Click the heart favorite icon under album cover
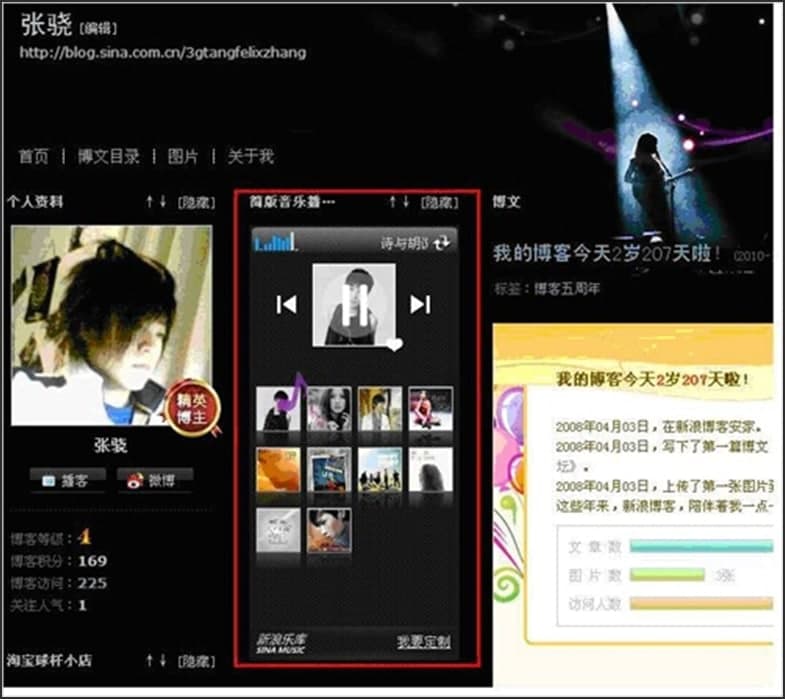Viewport: 785px width, 699px height. coord(395,344)
